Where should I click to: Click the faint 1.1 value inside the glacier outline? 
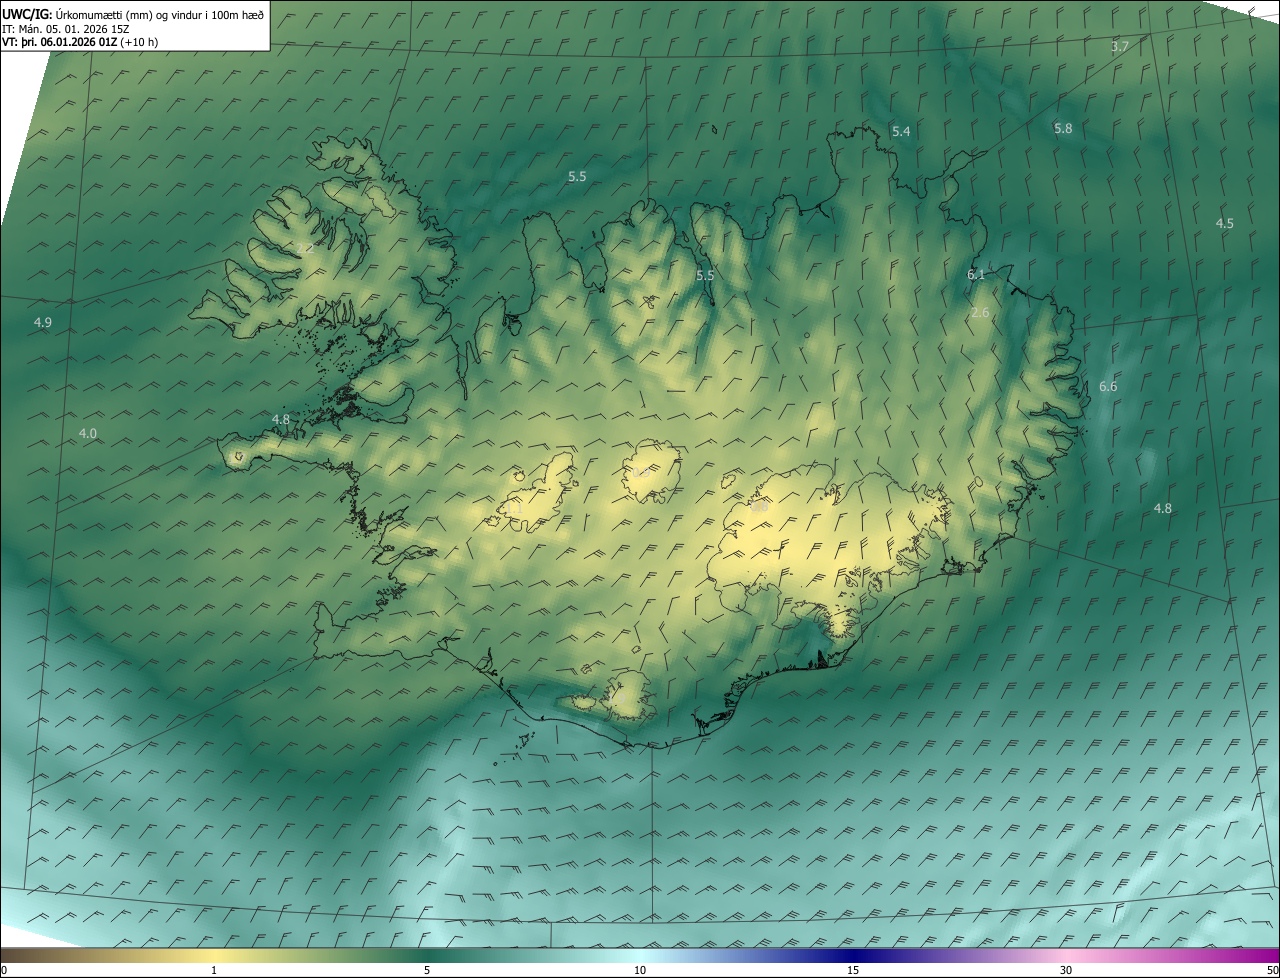(x=514, y=508)
